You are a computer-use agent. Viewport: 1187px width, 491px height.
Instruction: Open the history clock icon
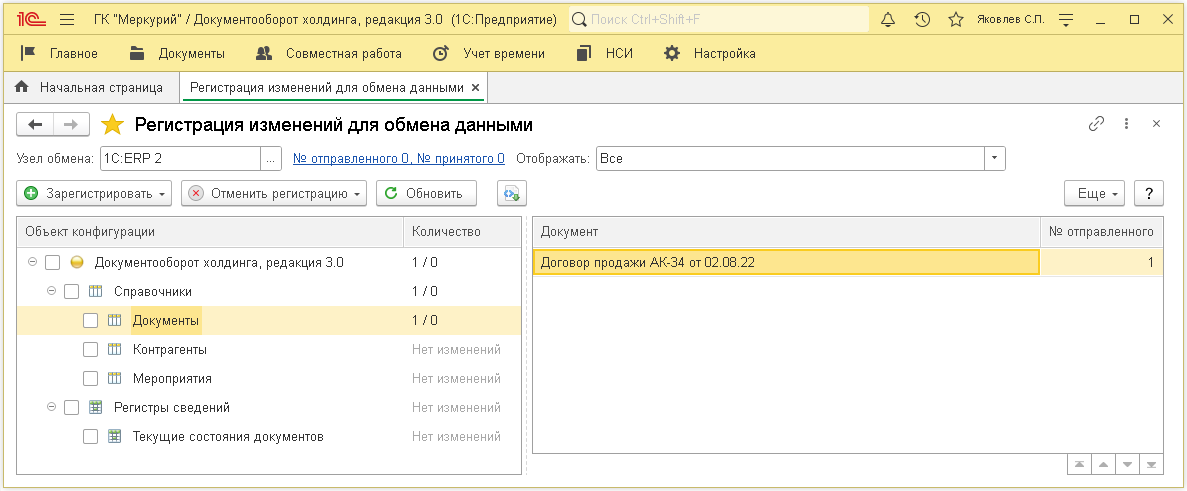922,19
